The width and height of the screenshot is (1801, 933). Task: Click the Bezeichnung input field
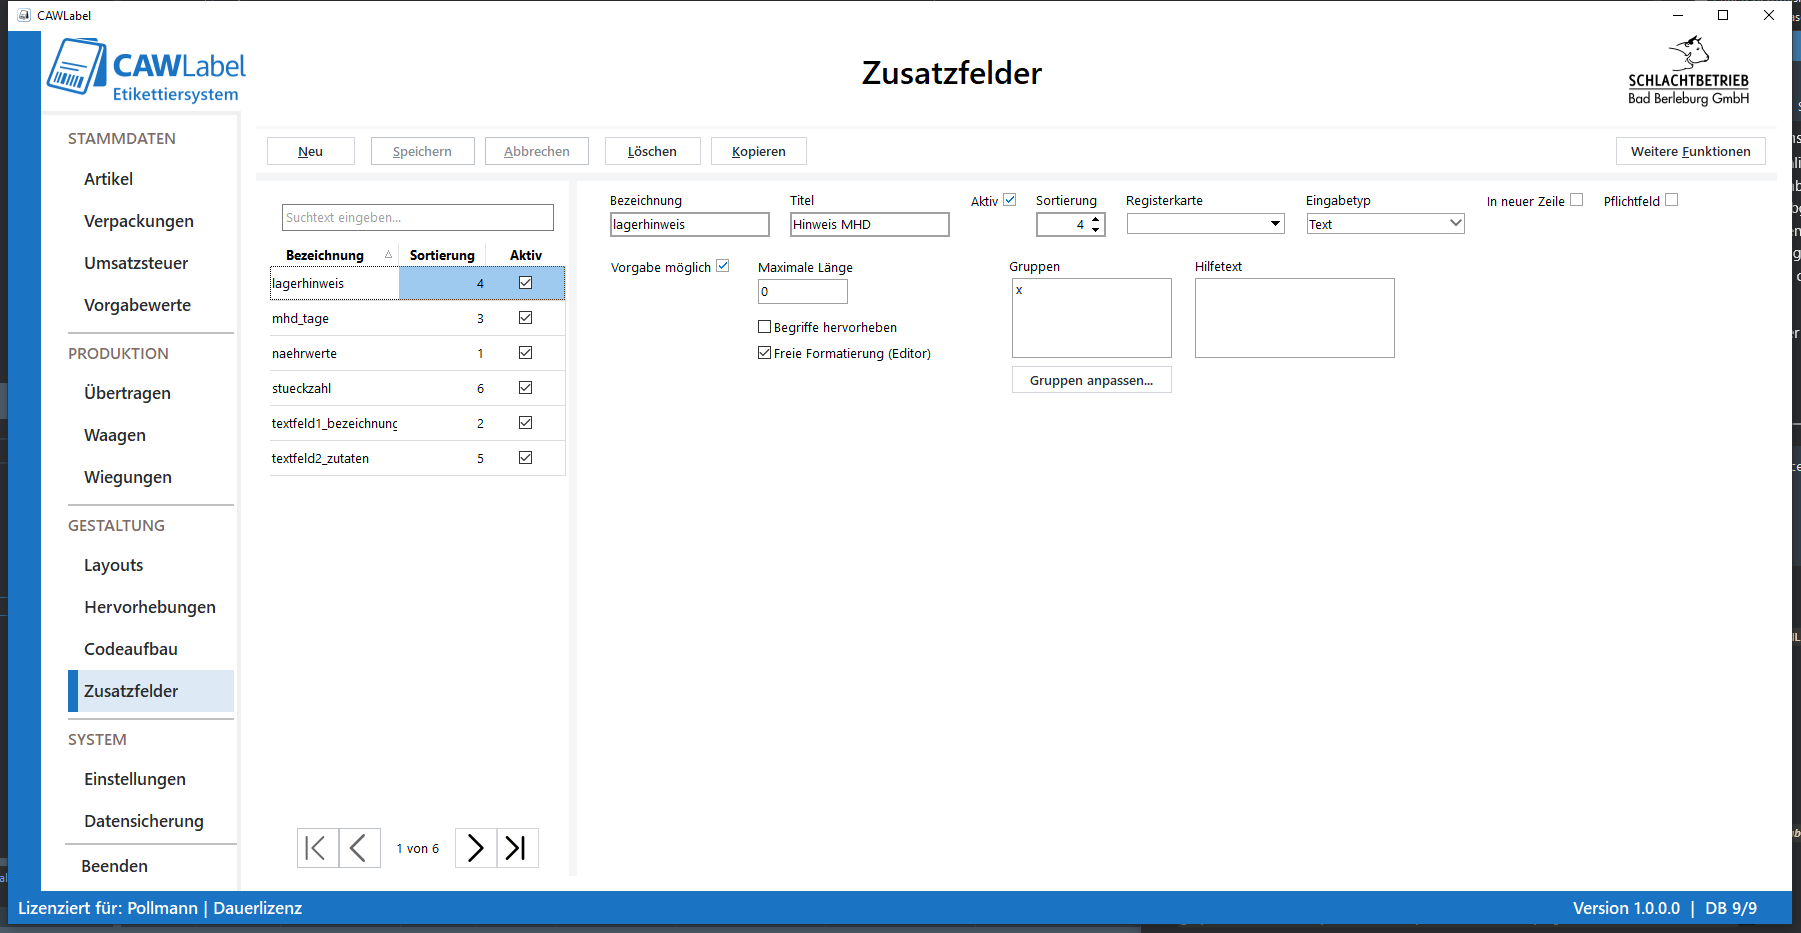(x=690, y=224)
